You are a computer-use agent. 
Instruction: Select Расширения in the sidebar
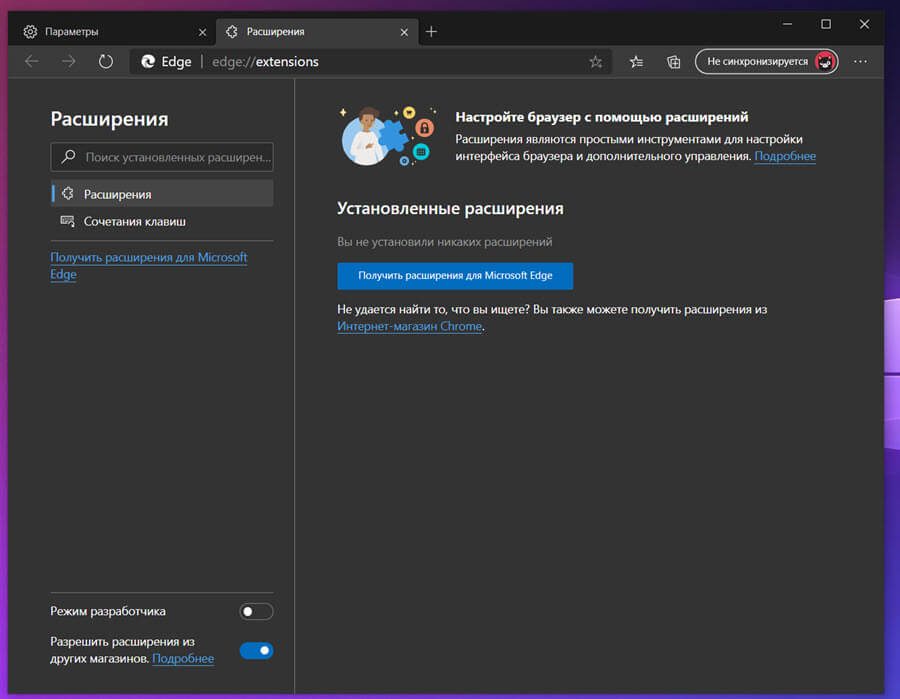162,194
